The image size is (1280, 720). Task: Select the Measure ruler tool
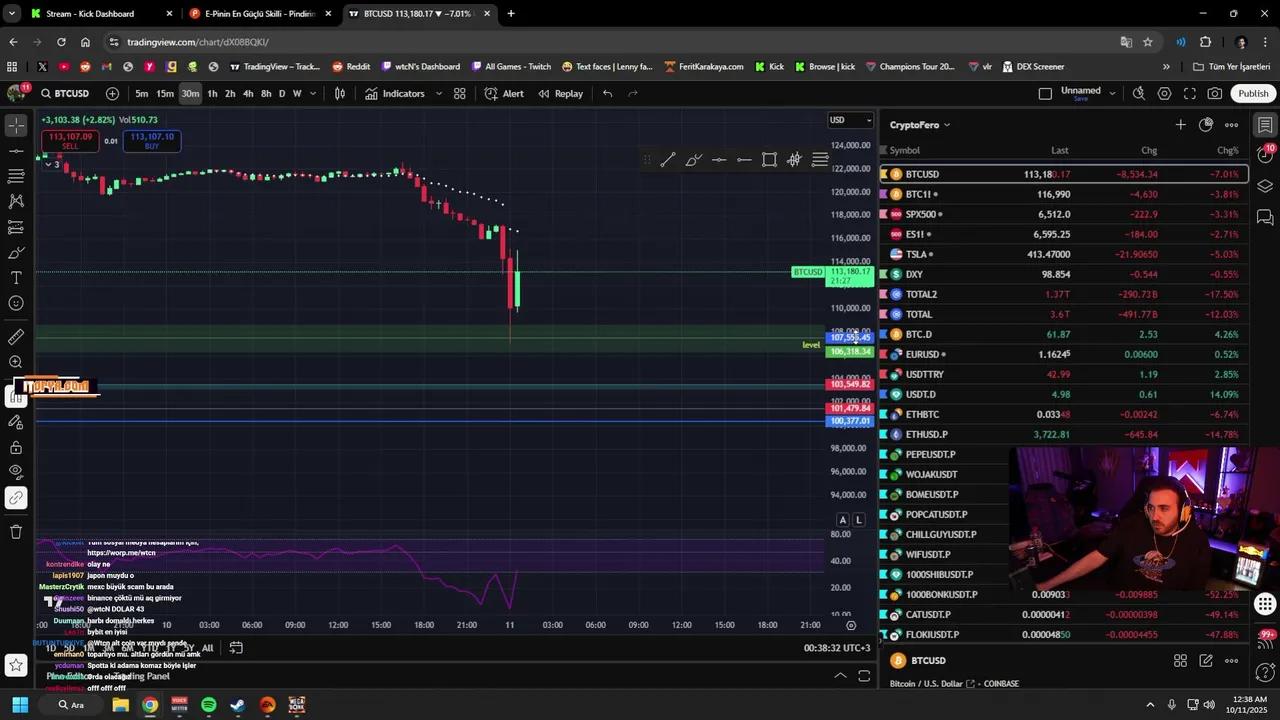pyautogui.click(x=16, y=337)
